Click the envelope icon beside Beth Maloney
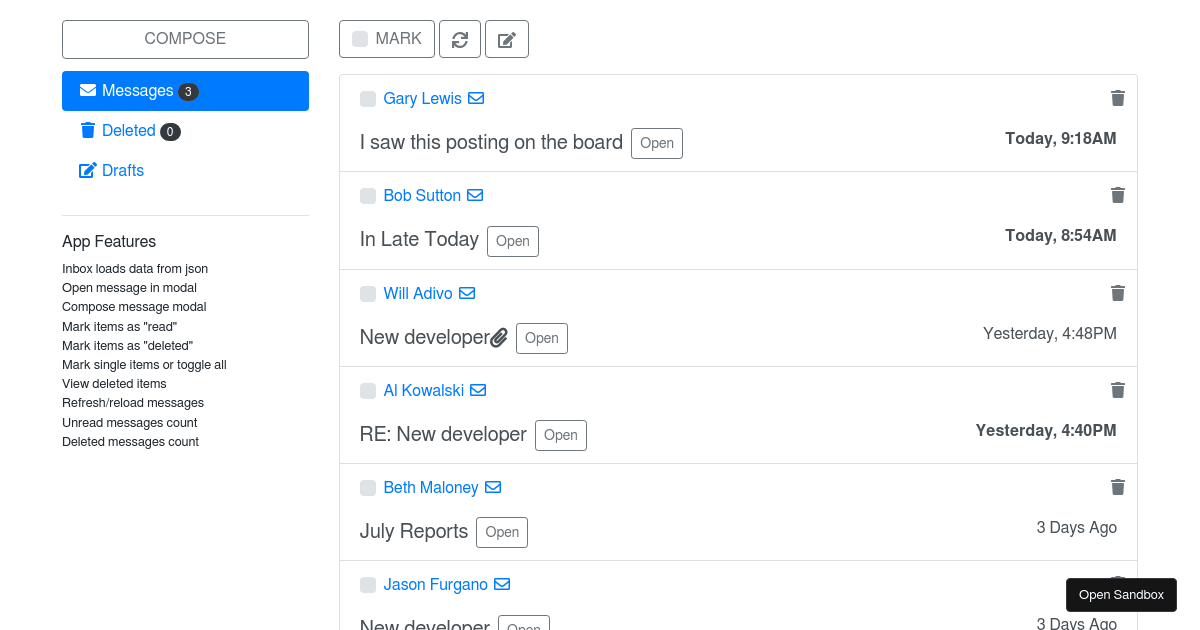Viewport: 1200px width, 630px height. (492, 487)
